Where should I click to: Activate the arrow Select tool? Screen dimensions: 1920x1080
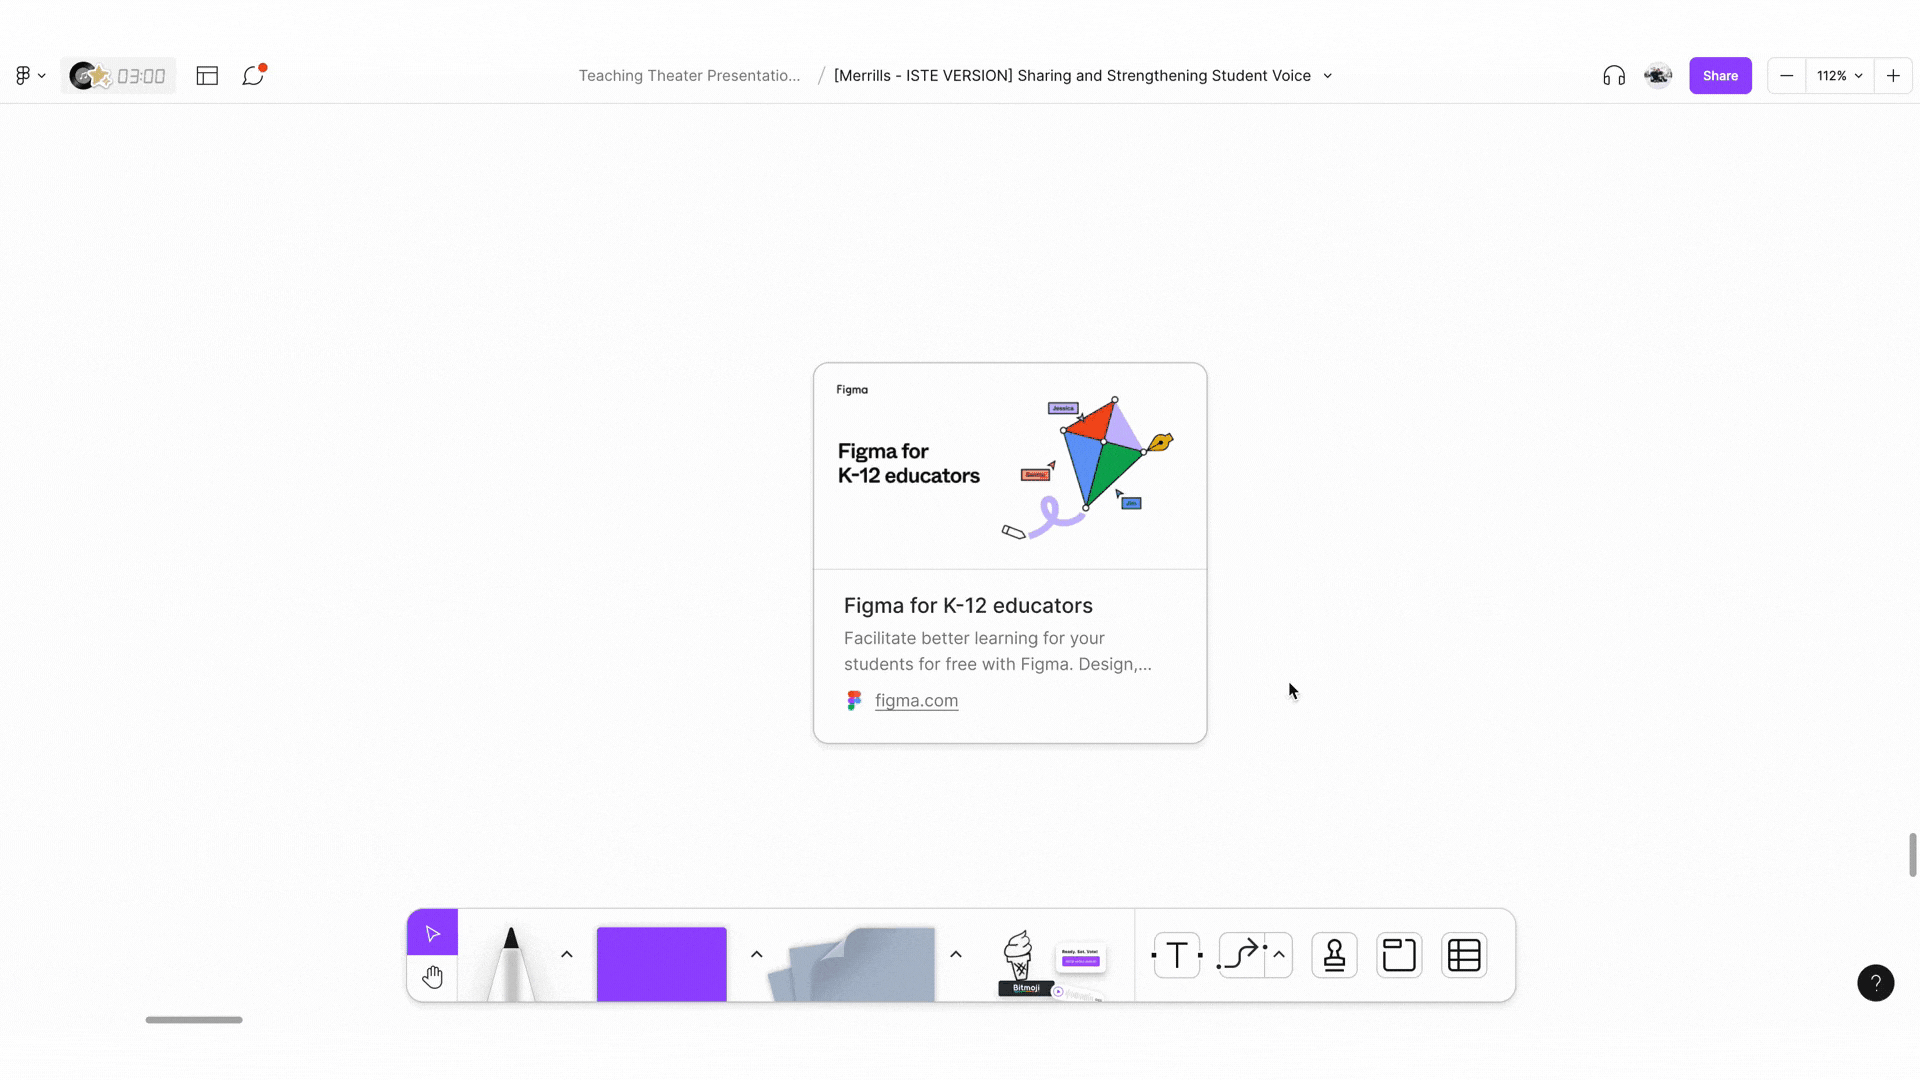[431, 932]
